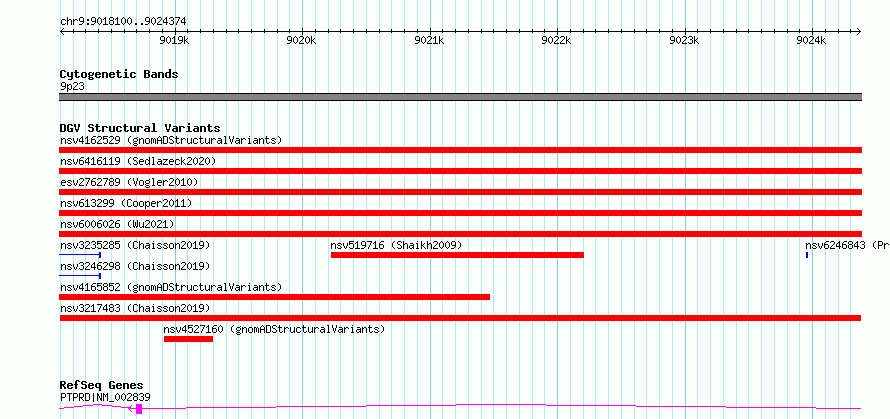
Task: Click the 9023k ruler tick label
Action: (685, 40)
